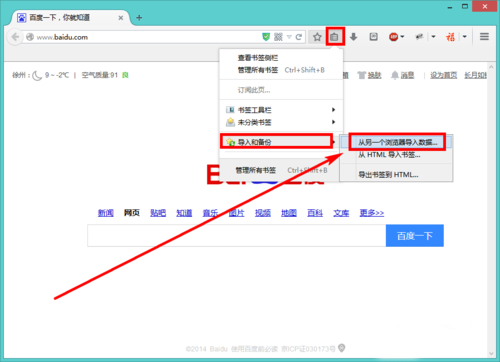Choose 导出书签到 HTML submenu item
Image resolution: width=500 pixels, height=362 pixels.
(388, 174)
